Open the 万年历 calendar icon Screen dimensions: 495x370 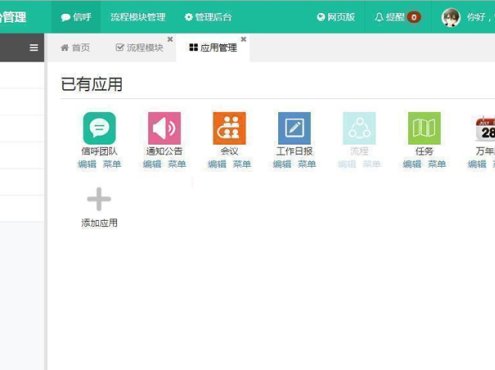[x=485, y=128]
